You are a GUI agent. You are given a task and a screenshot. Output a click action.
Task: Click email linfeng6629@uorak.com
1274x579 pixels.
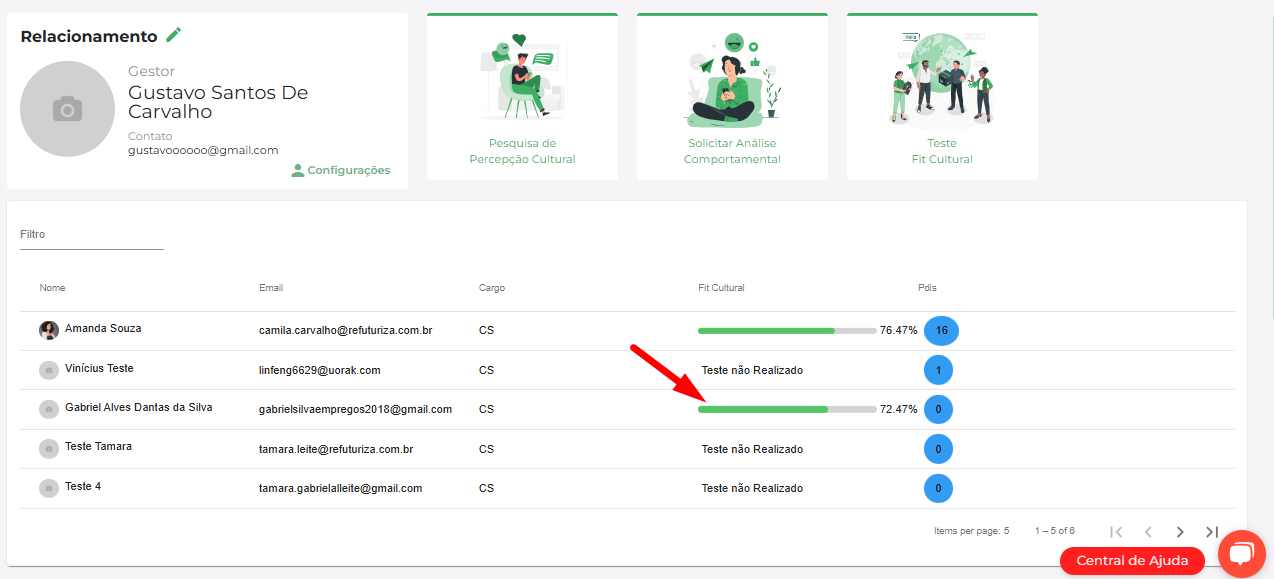[x=320, y=370]
